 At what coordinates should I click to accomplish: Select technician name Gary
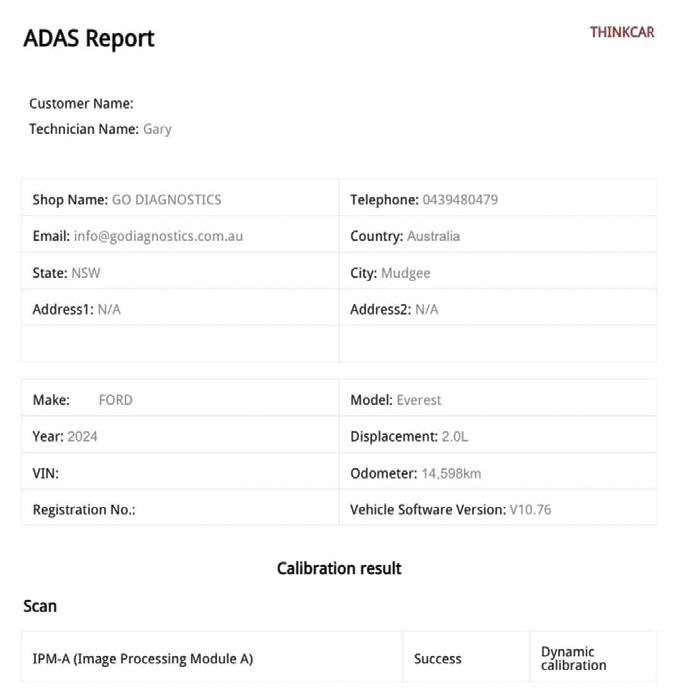157,129
